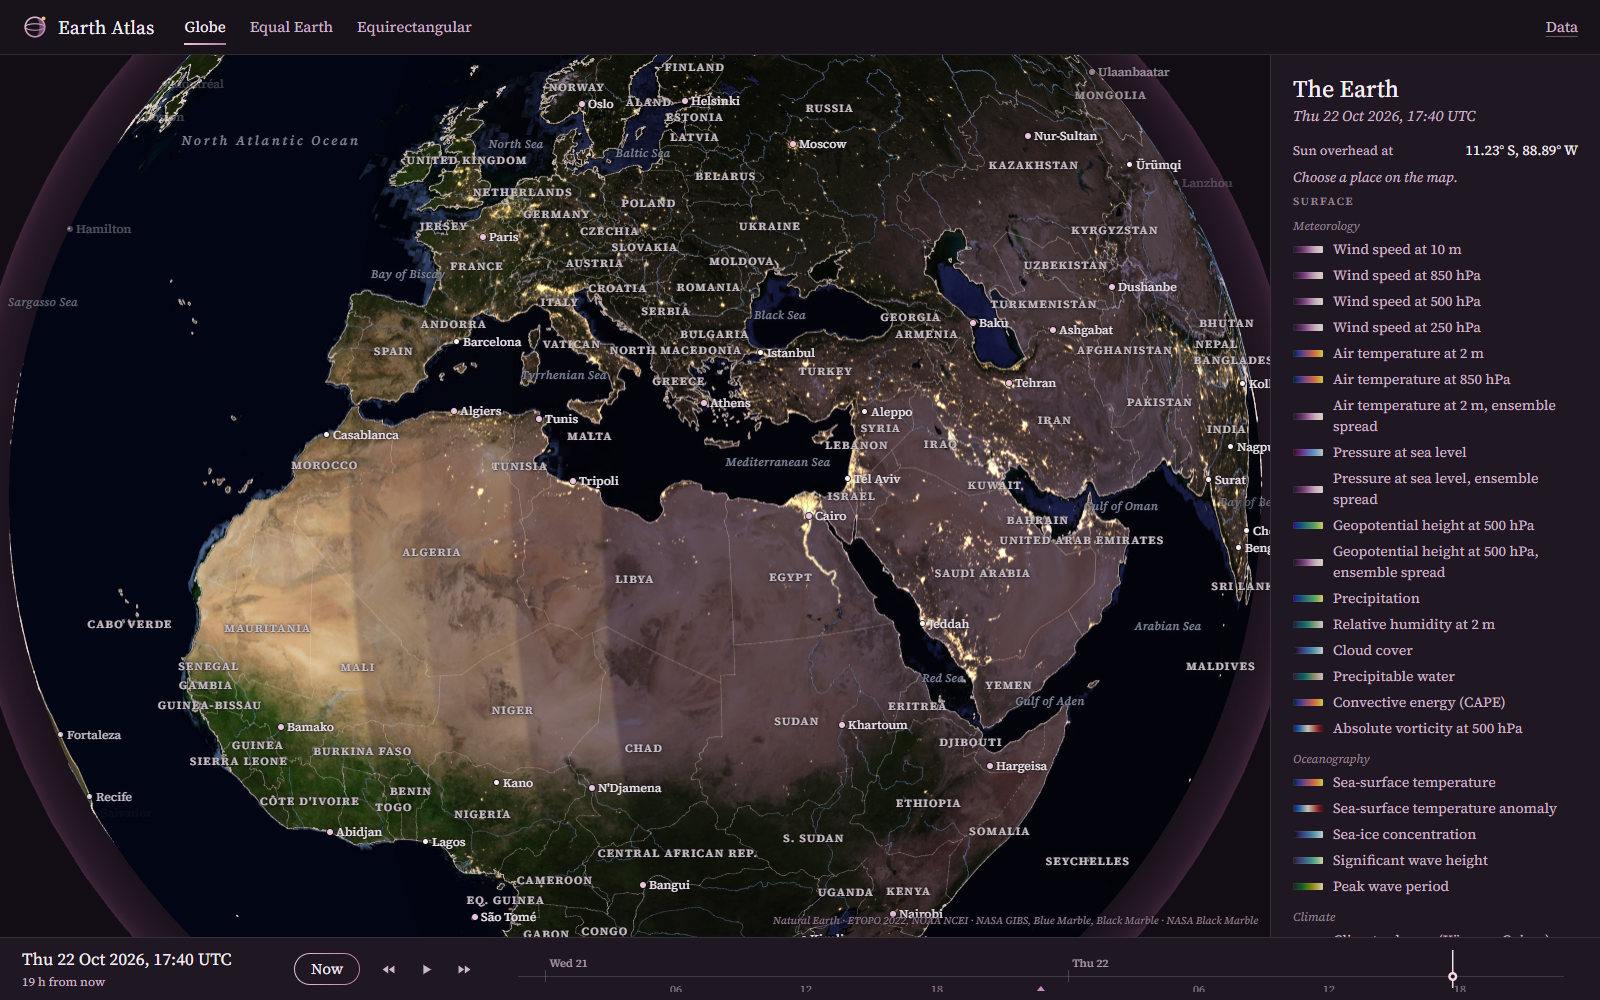The width and height of the screenshot is (1600, 1000).
Task: Open the Data link
Action: (x=1561, y=27)
